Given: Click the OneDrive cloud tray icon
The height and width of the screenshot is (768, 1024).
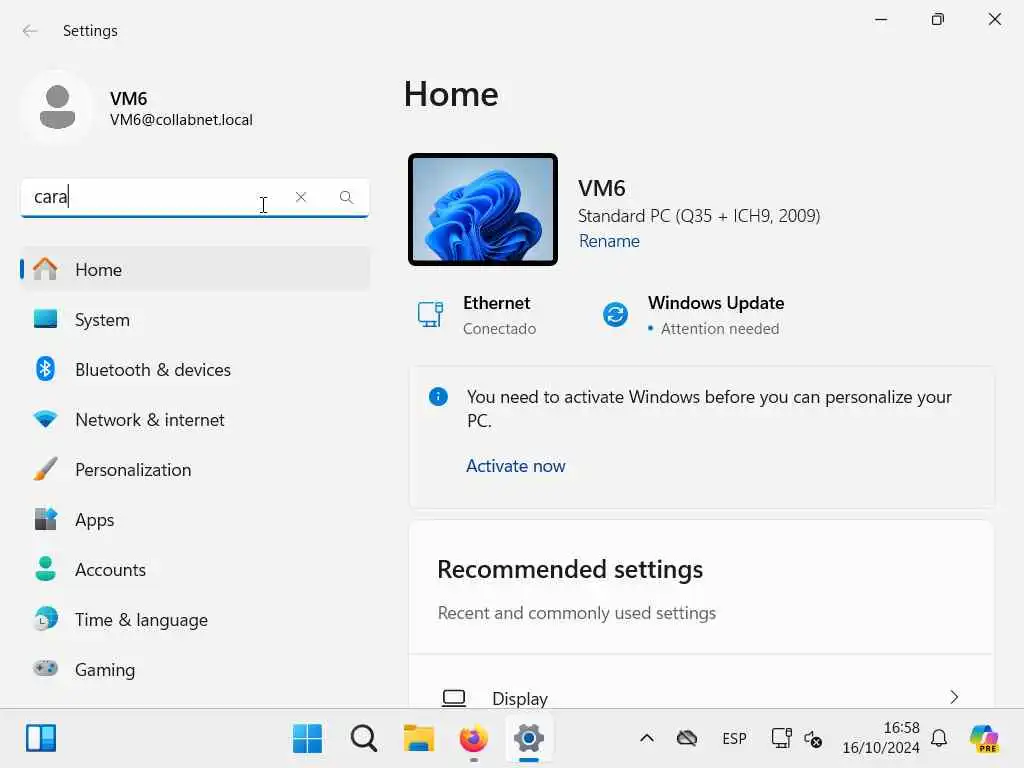Looking at the screenshot, I should [x=687, y=738].
